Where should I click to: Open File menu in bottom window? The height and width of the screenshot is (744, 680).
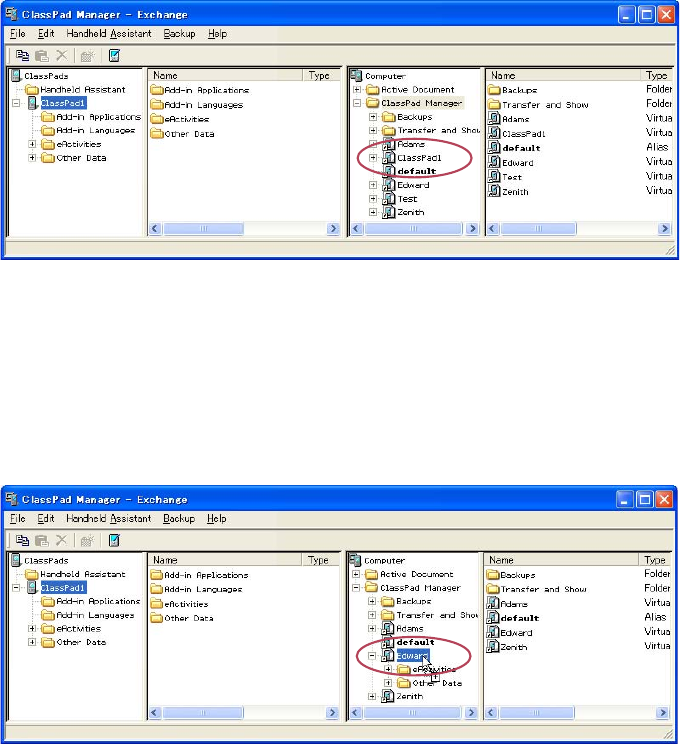[x=18, y=519]
